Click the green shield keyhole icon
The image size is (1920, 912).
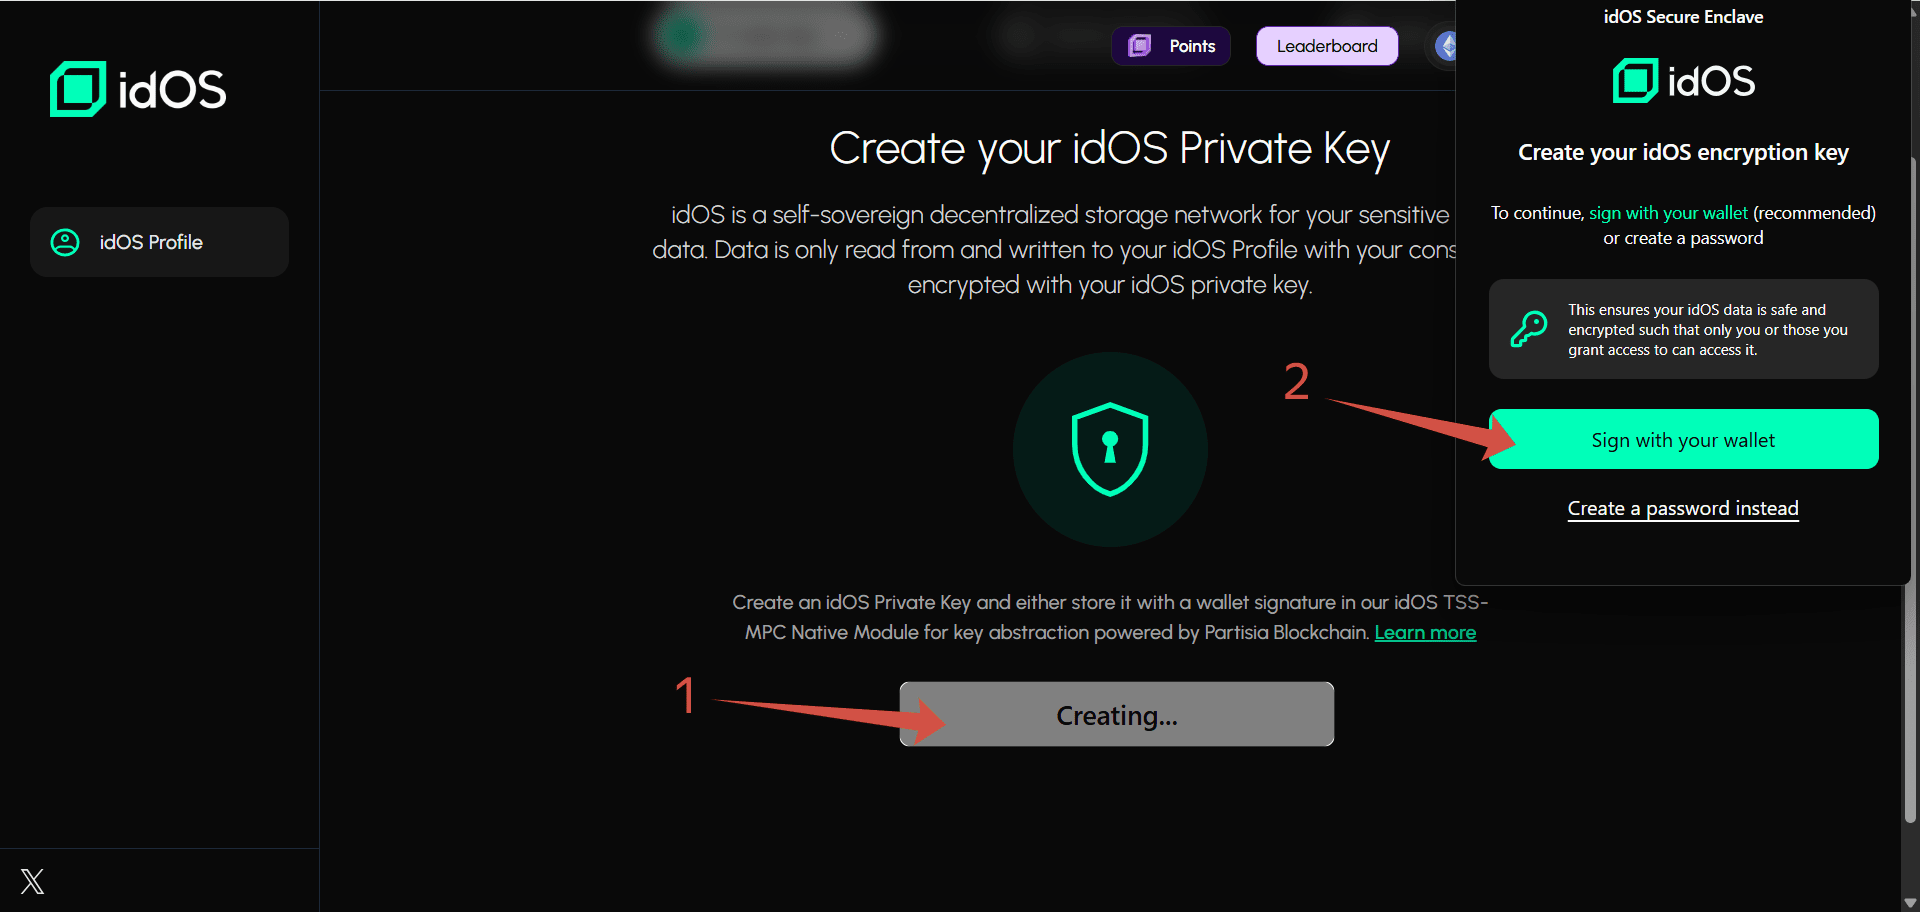click(1110, 449)
